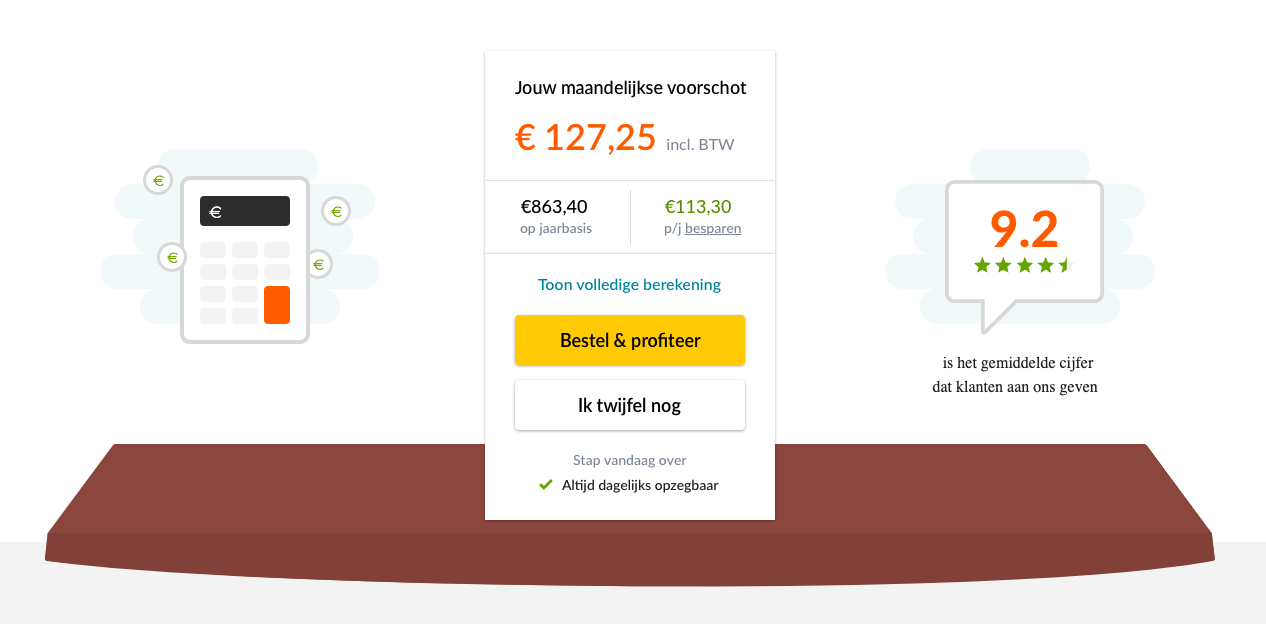Click the gemiddelde cijfer caption under rating

pos(1015,375)
